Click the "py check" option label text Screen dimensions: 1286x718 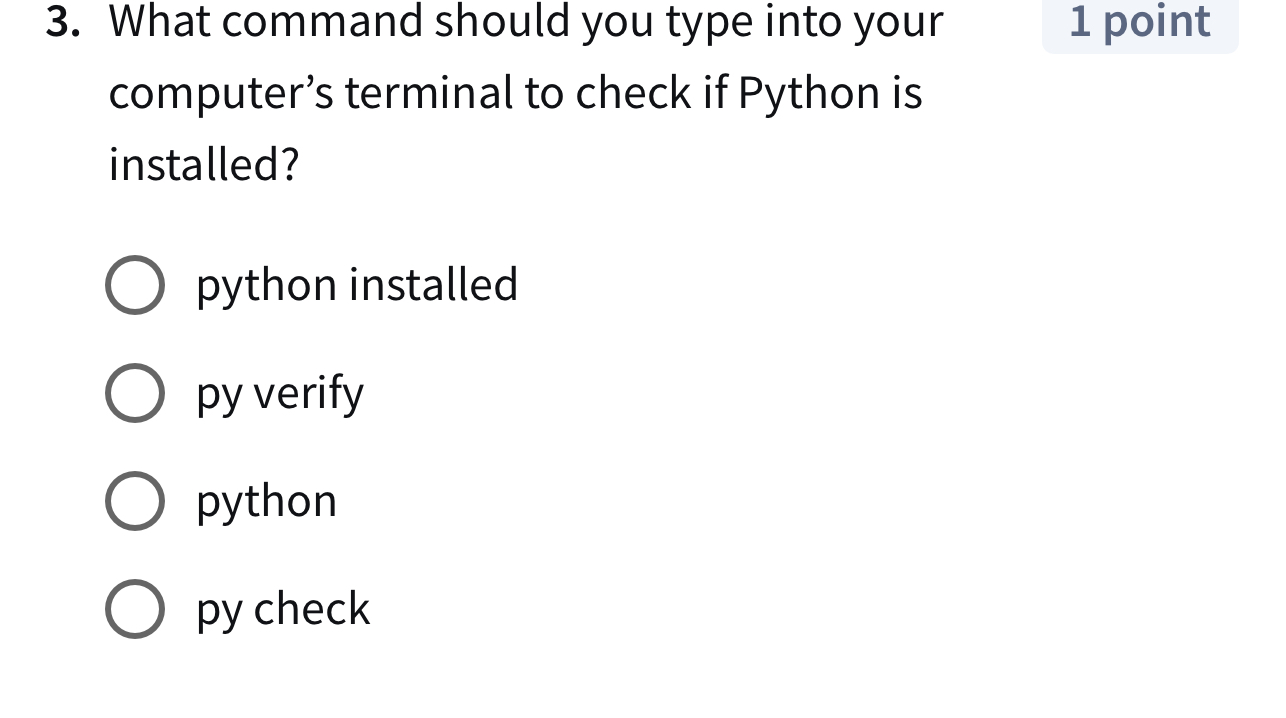(282, 609)
